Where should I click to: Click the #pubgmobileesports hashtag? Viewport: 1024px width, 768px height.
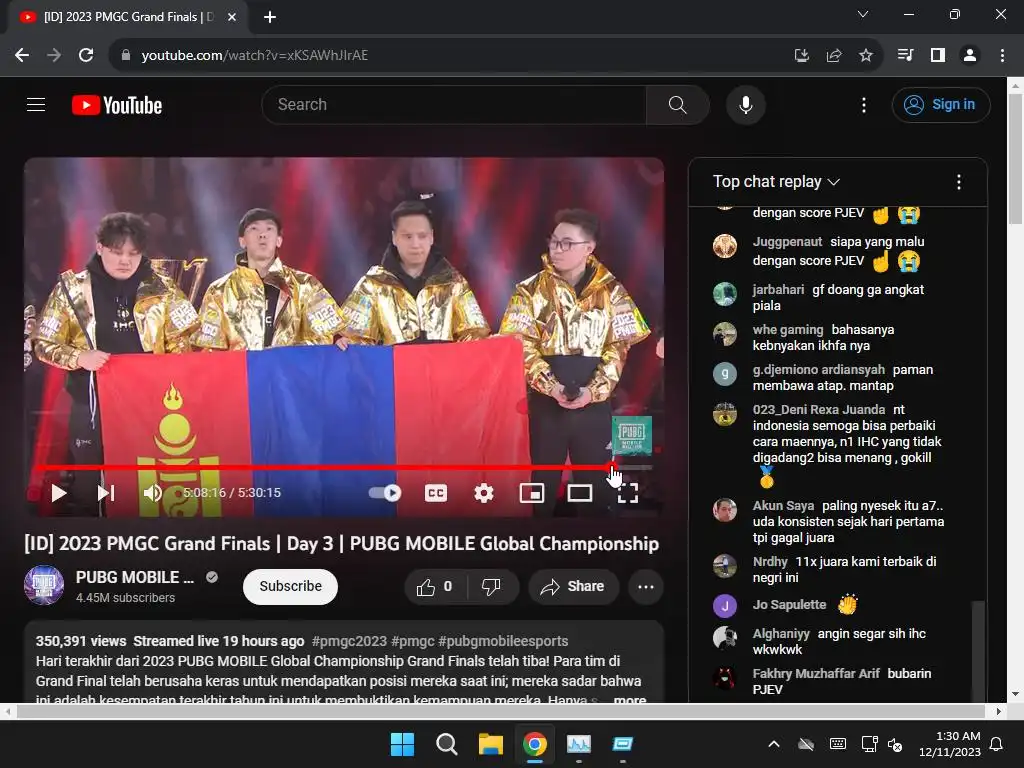pos(503,641)
